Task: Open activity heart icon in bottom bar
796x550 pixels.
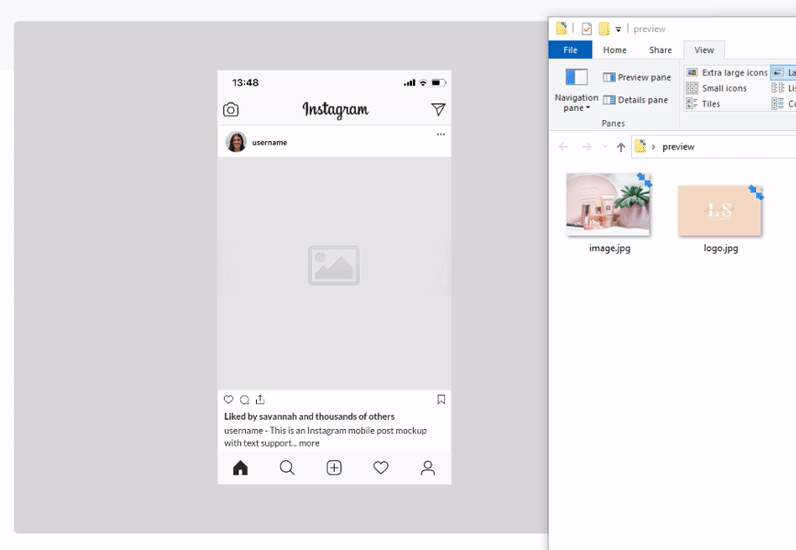Action: 381,468
